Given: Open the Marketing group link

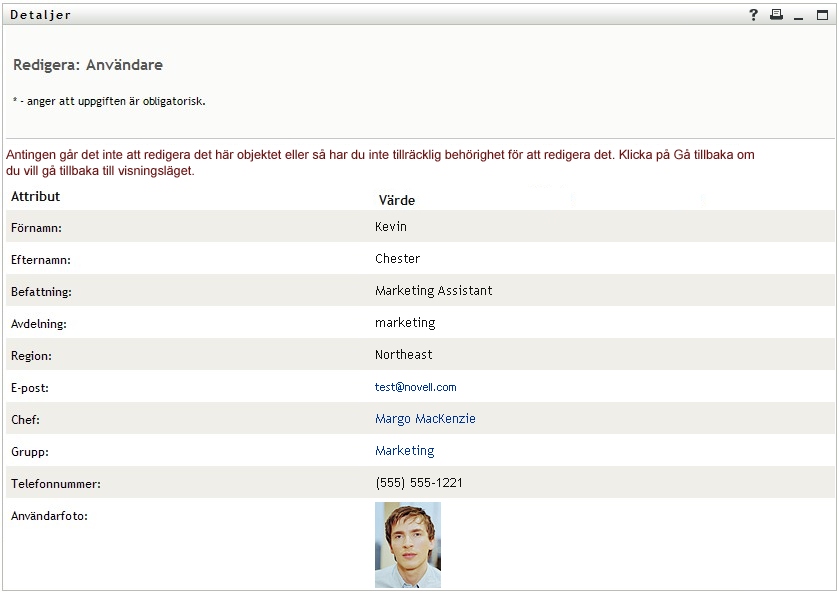Looking at the screenshot, I should click(x=404, y=451).
